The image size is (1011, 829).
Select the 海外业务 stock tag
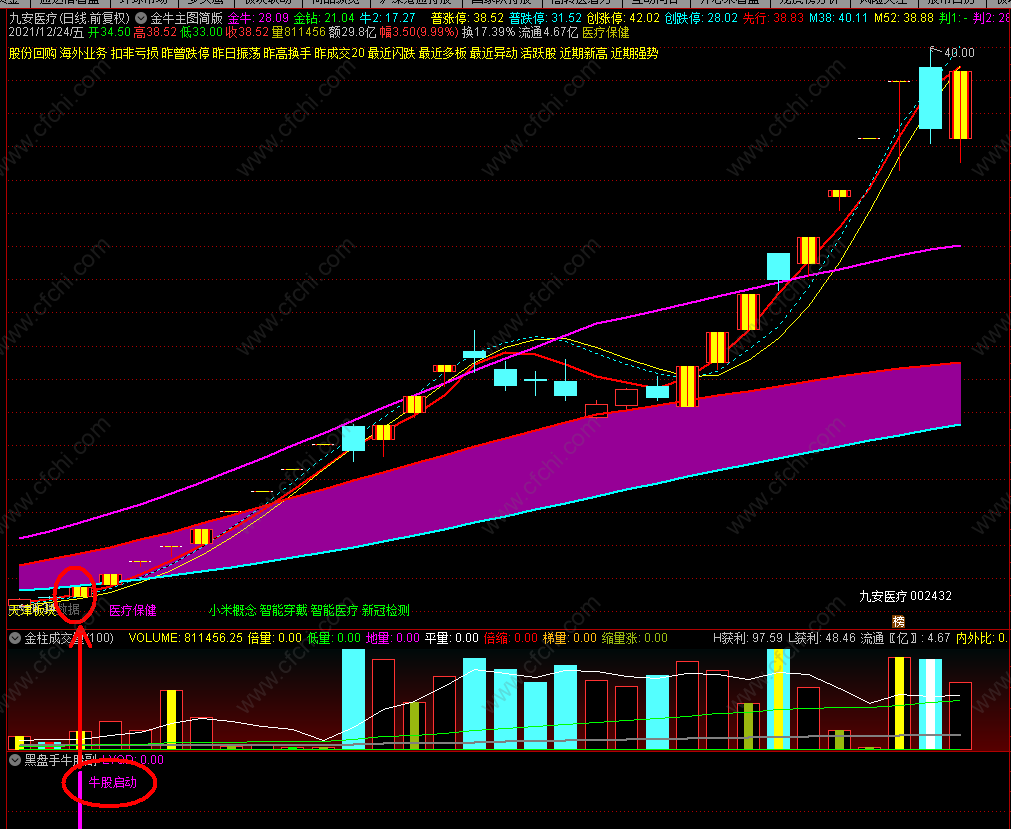83,54
